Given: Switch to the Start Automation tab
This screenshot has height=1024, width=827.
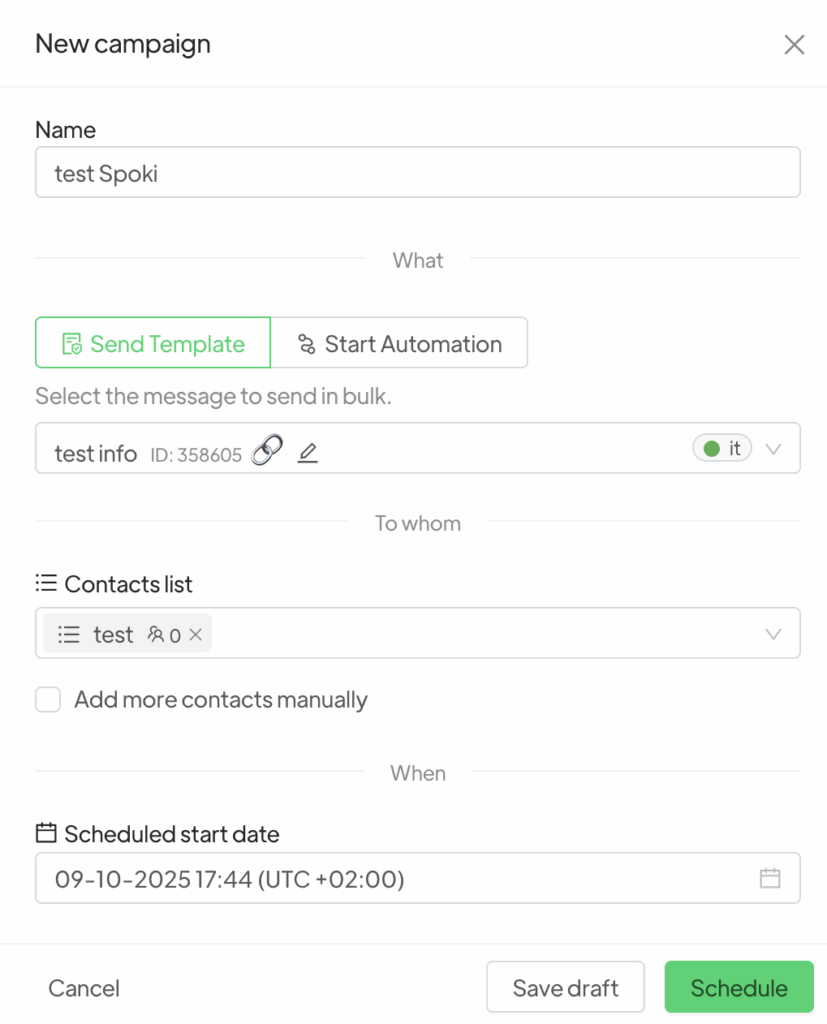Looking at the screenshot, I should coord(399,344).
